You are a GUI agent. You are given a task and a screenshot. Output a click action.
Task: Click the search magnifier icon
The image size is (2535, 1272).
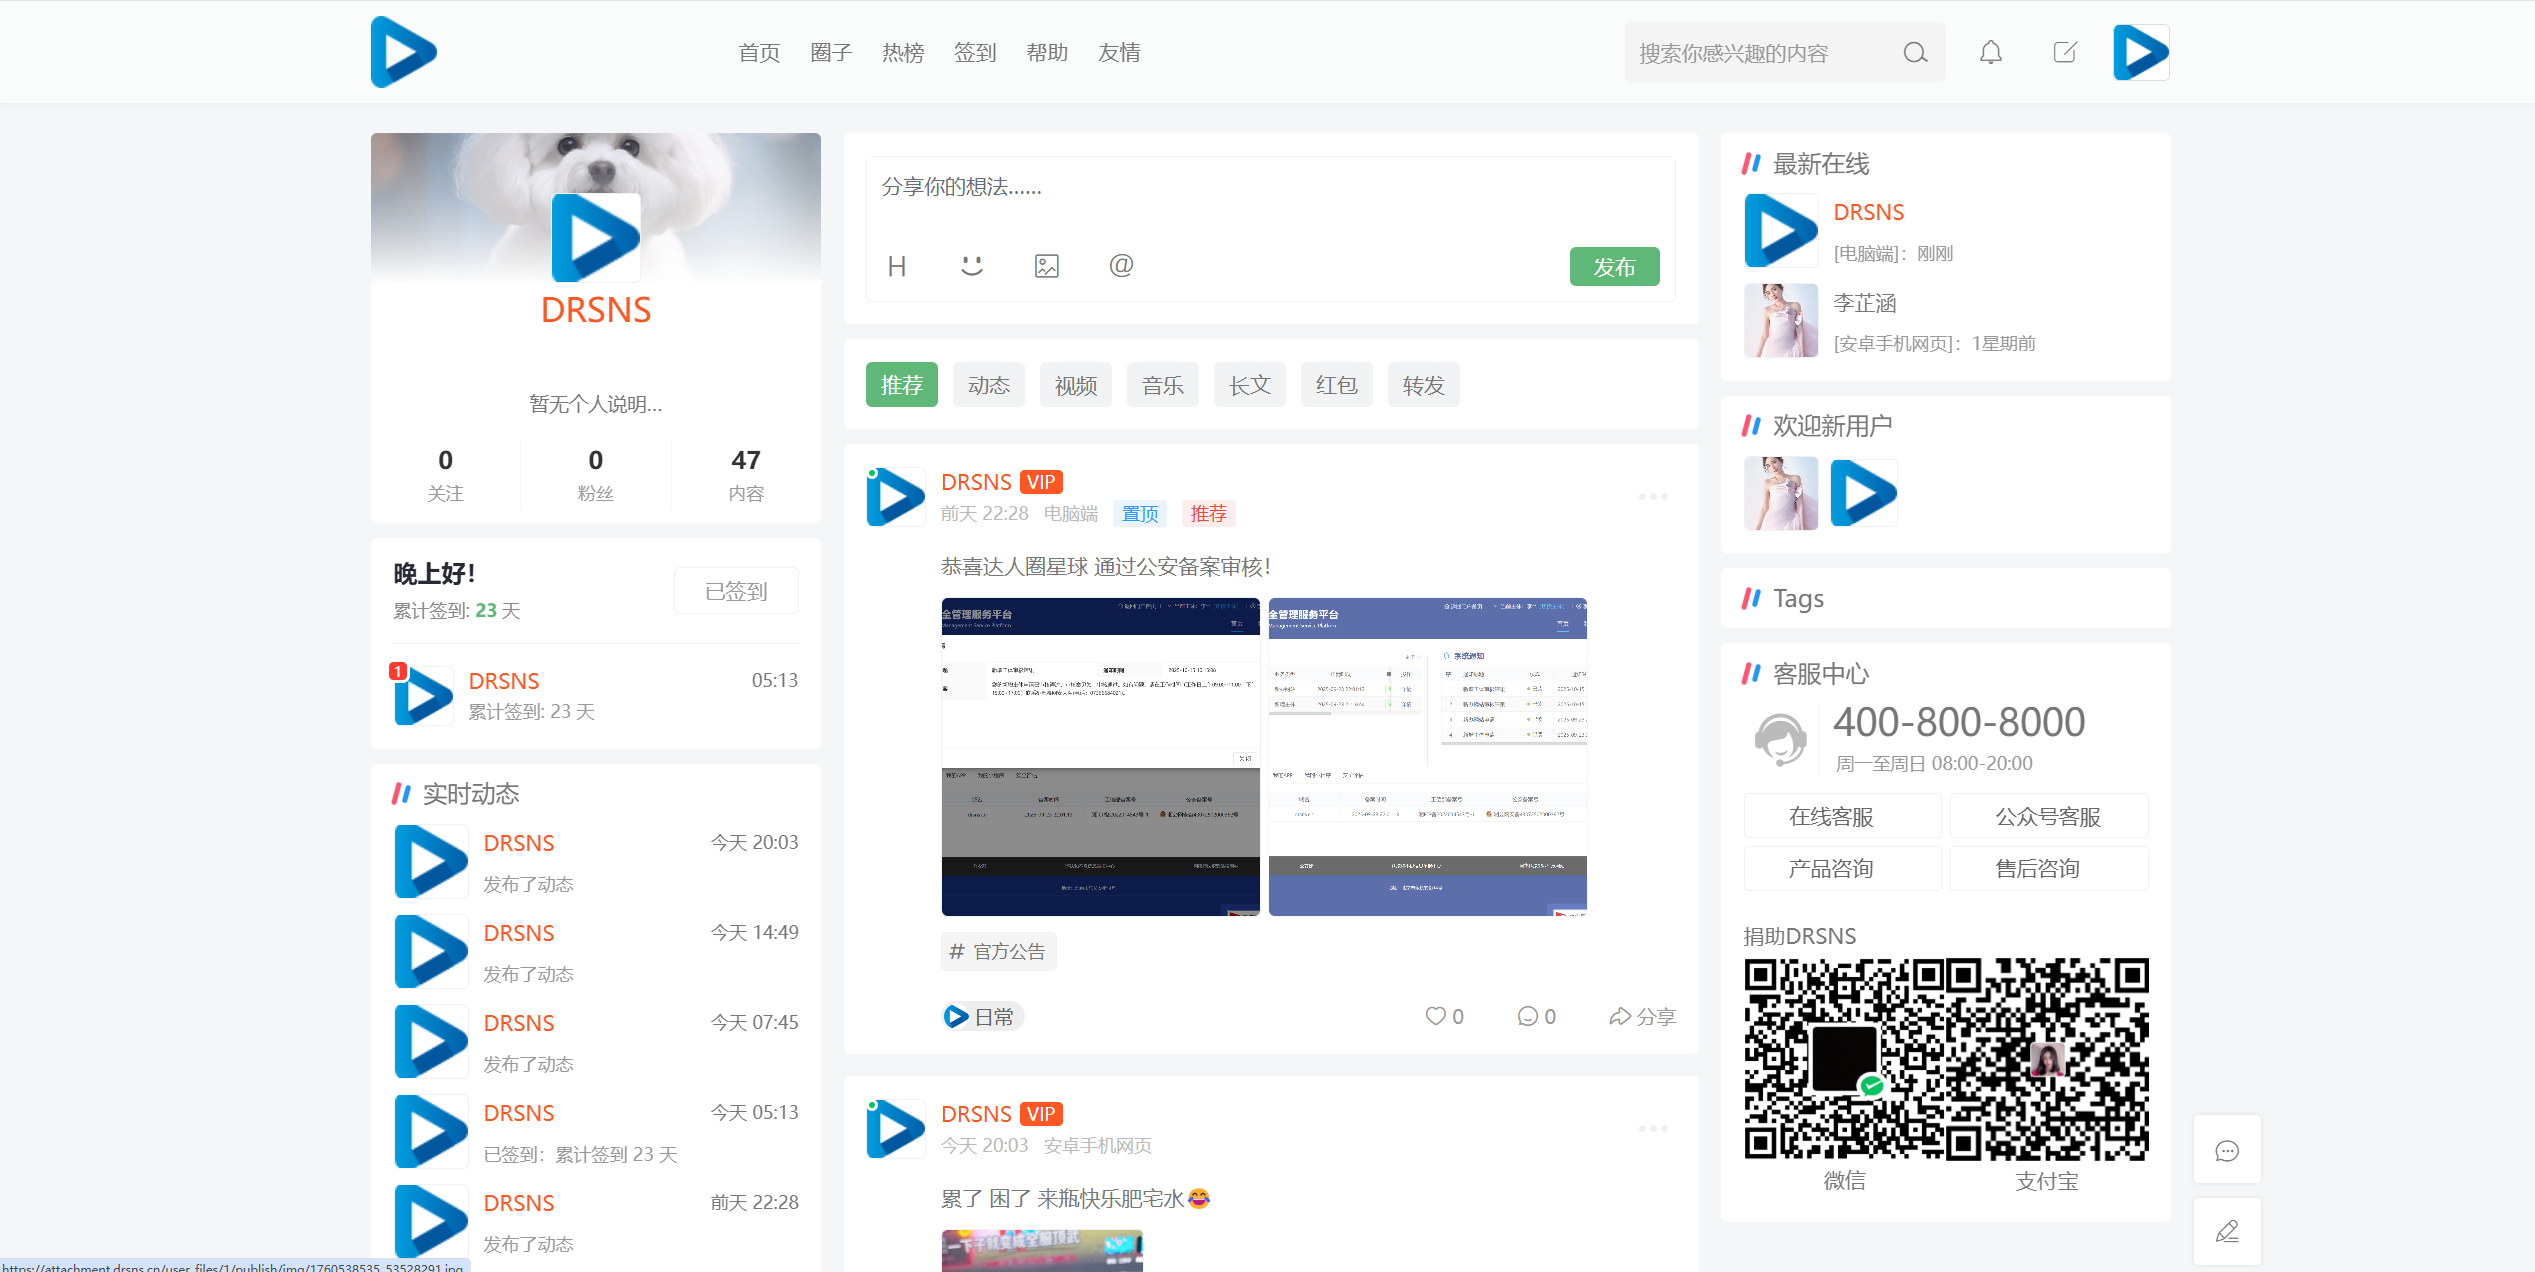coord(1915,52)
